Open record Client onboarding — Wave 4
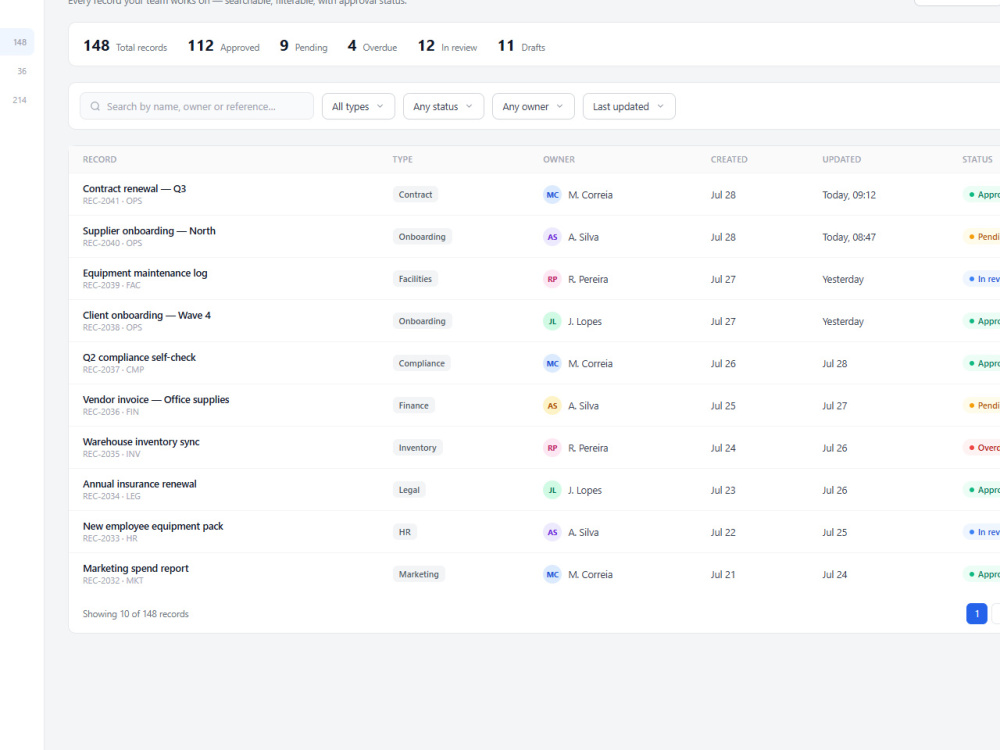1000x750 pixels. [147, 315]
